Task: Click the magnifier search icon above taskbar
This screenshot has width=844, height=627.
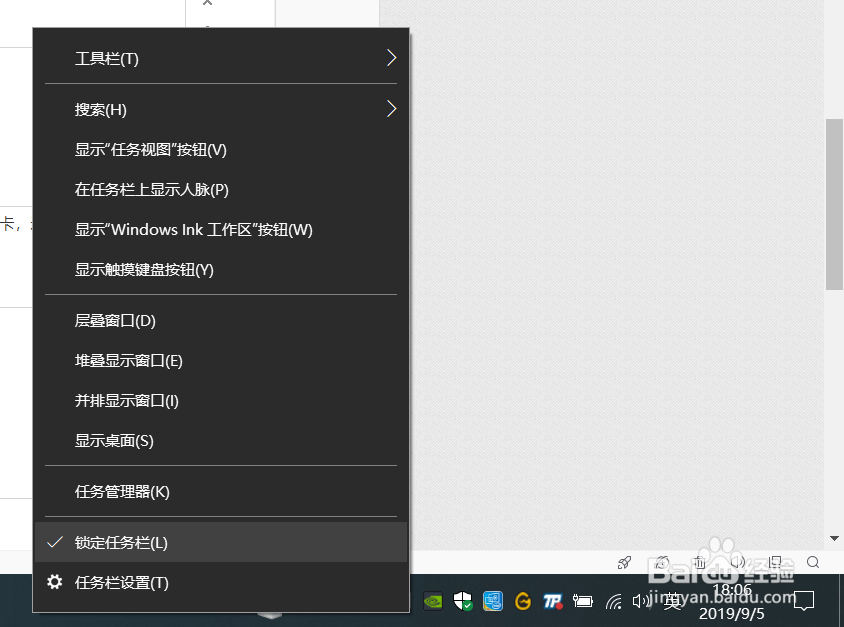Action: pyautogui.click(x=812, y=562)
